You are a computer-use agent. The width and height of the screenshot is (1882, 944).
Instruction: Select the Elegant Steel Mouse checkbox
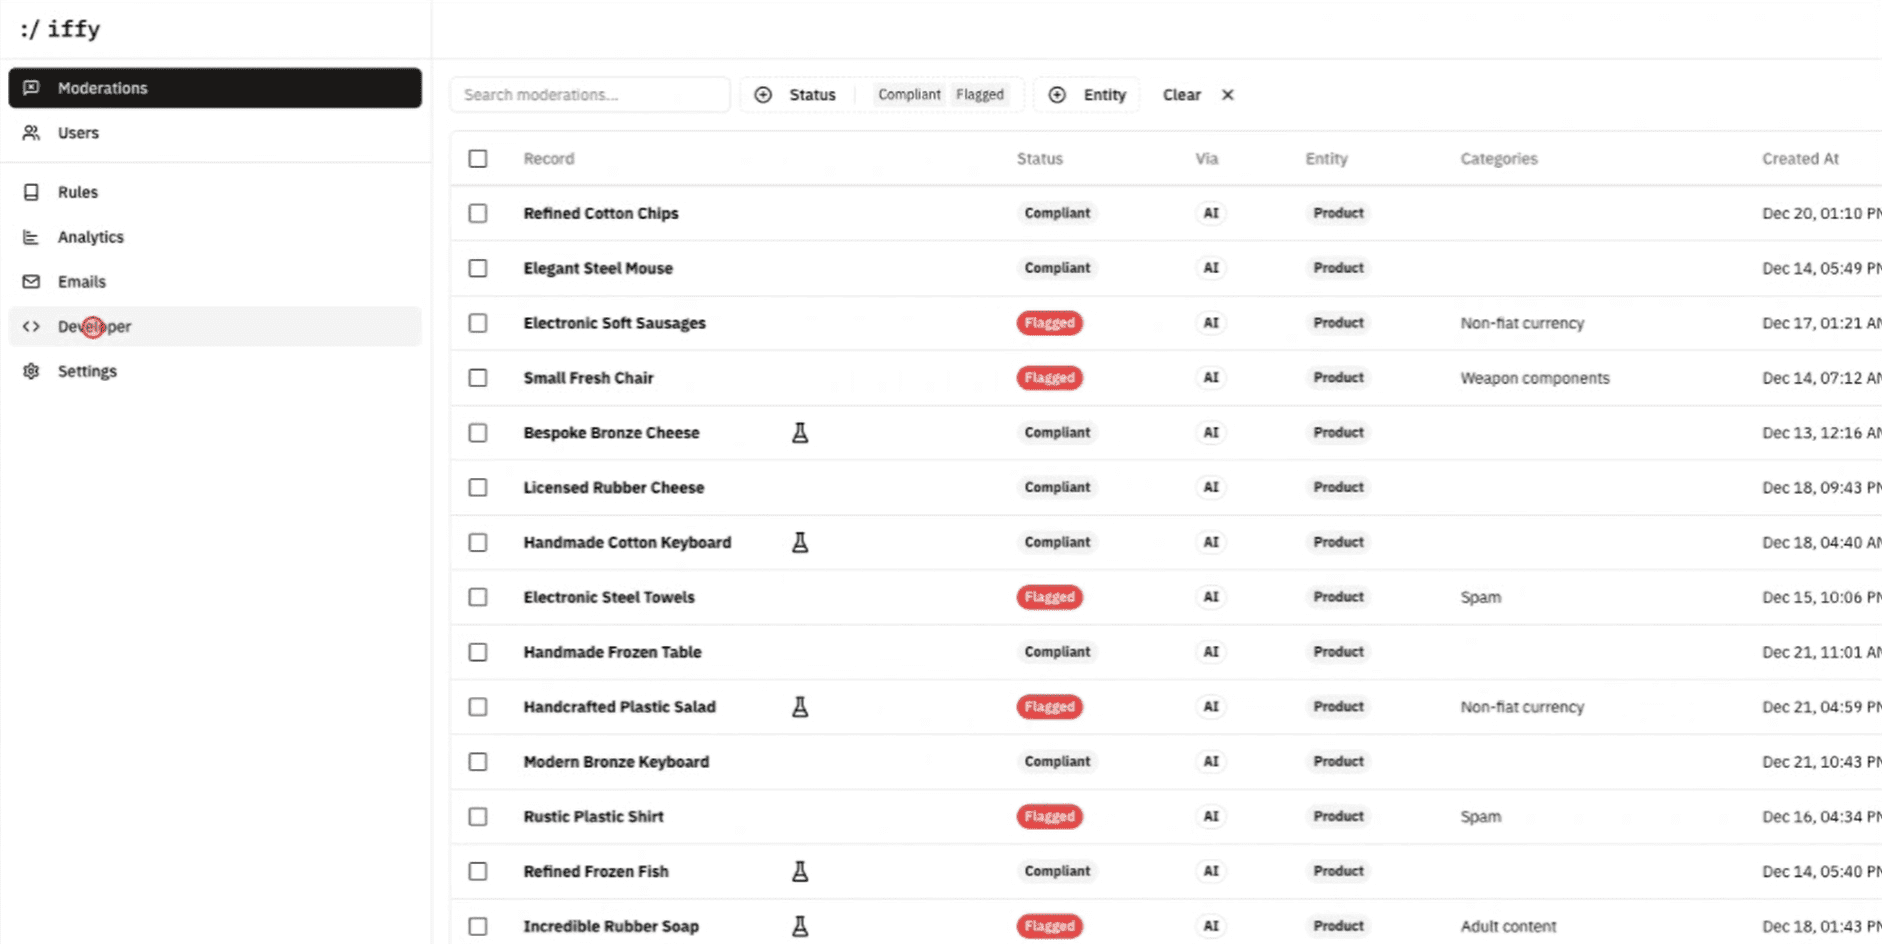[x=478, y=269]
